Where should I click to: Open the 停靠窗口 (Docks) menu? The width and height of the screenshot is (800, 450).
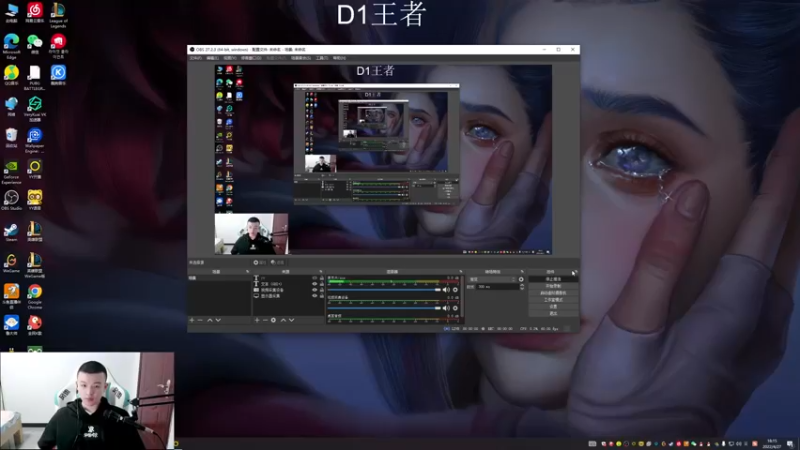click(x=251, y=58)
